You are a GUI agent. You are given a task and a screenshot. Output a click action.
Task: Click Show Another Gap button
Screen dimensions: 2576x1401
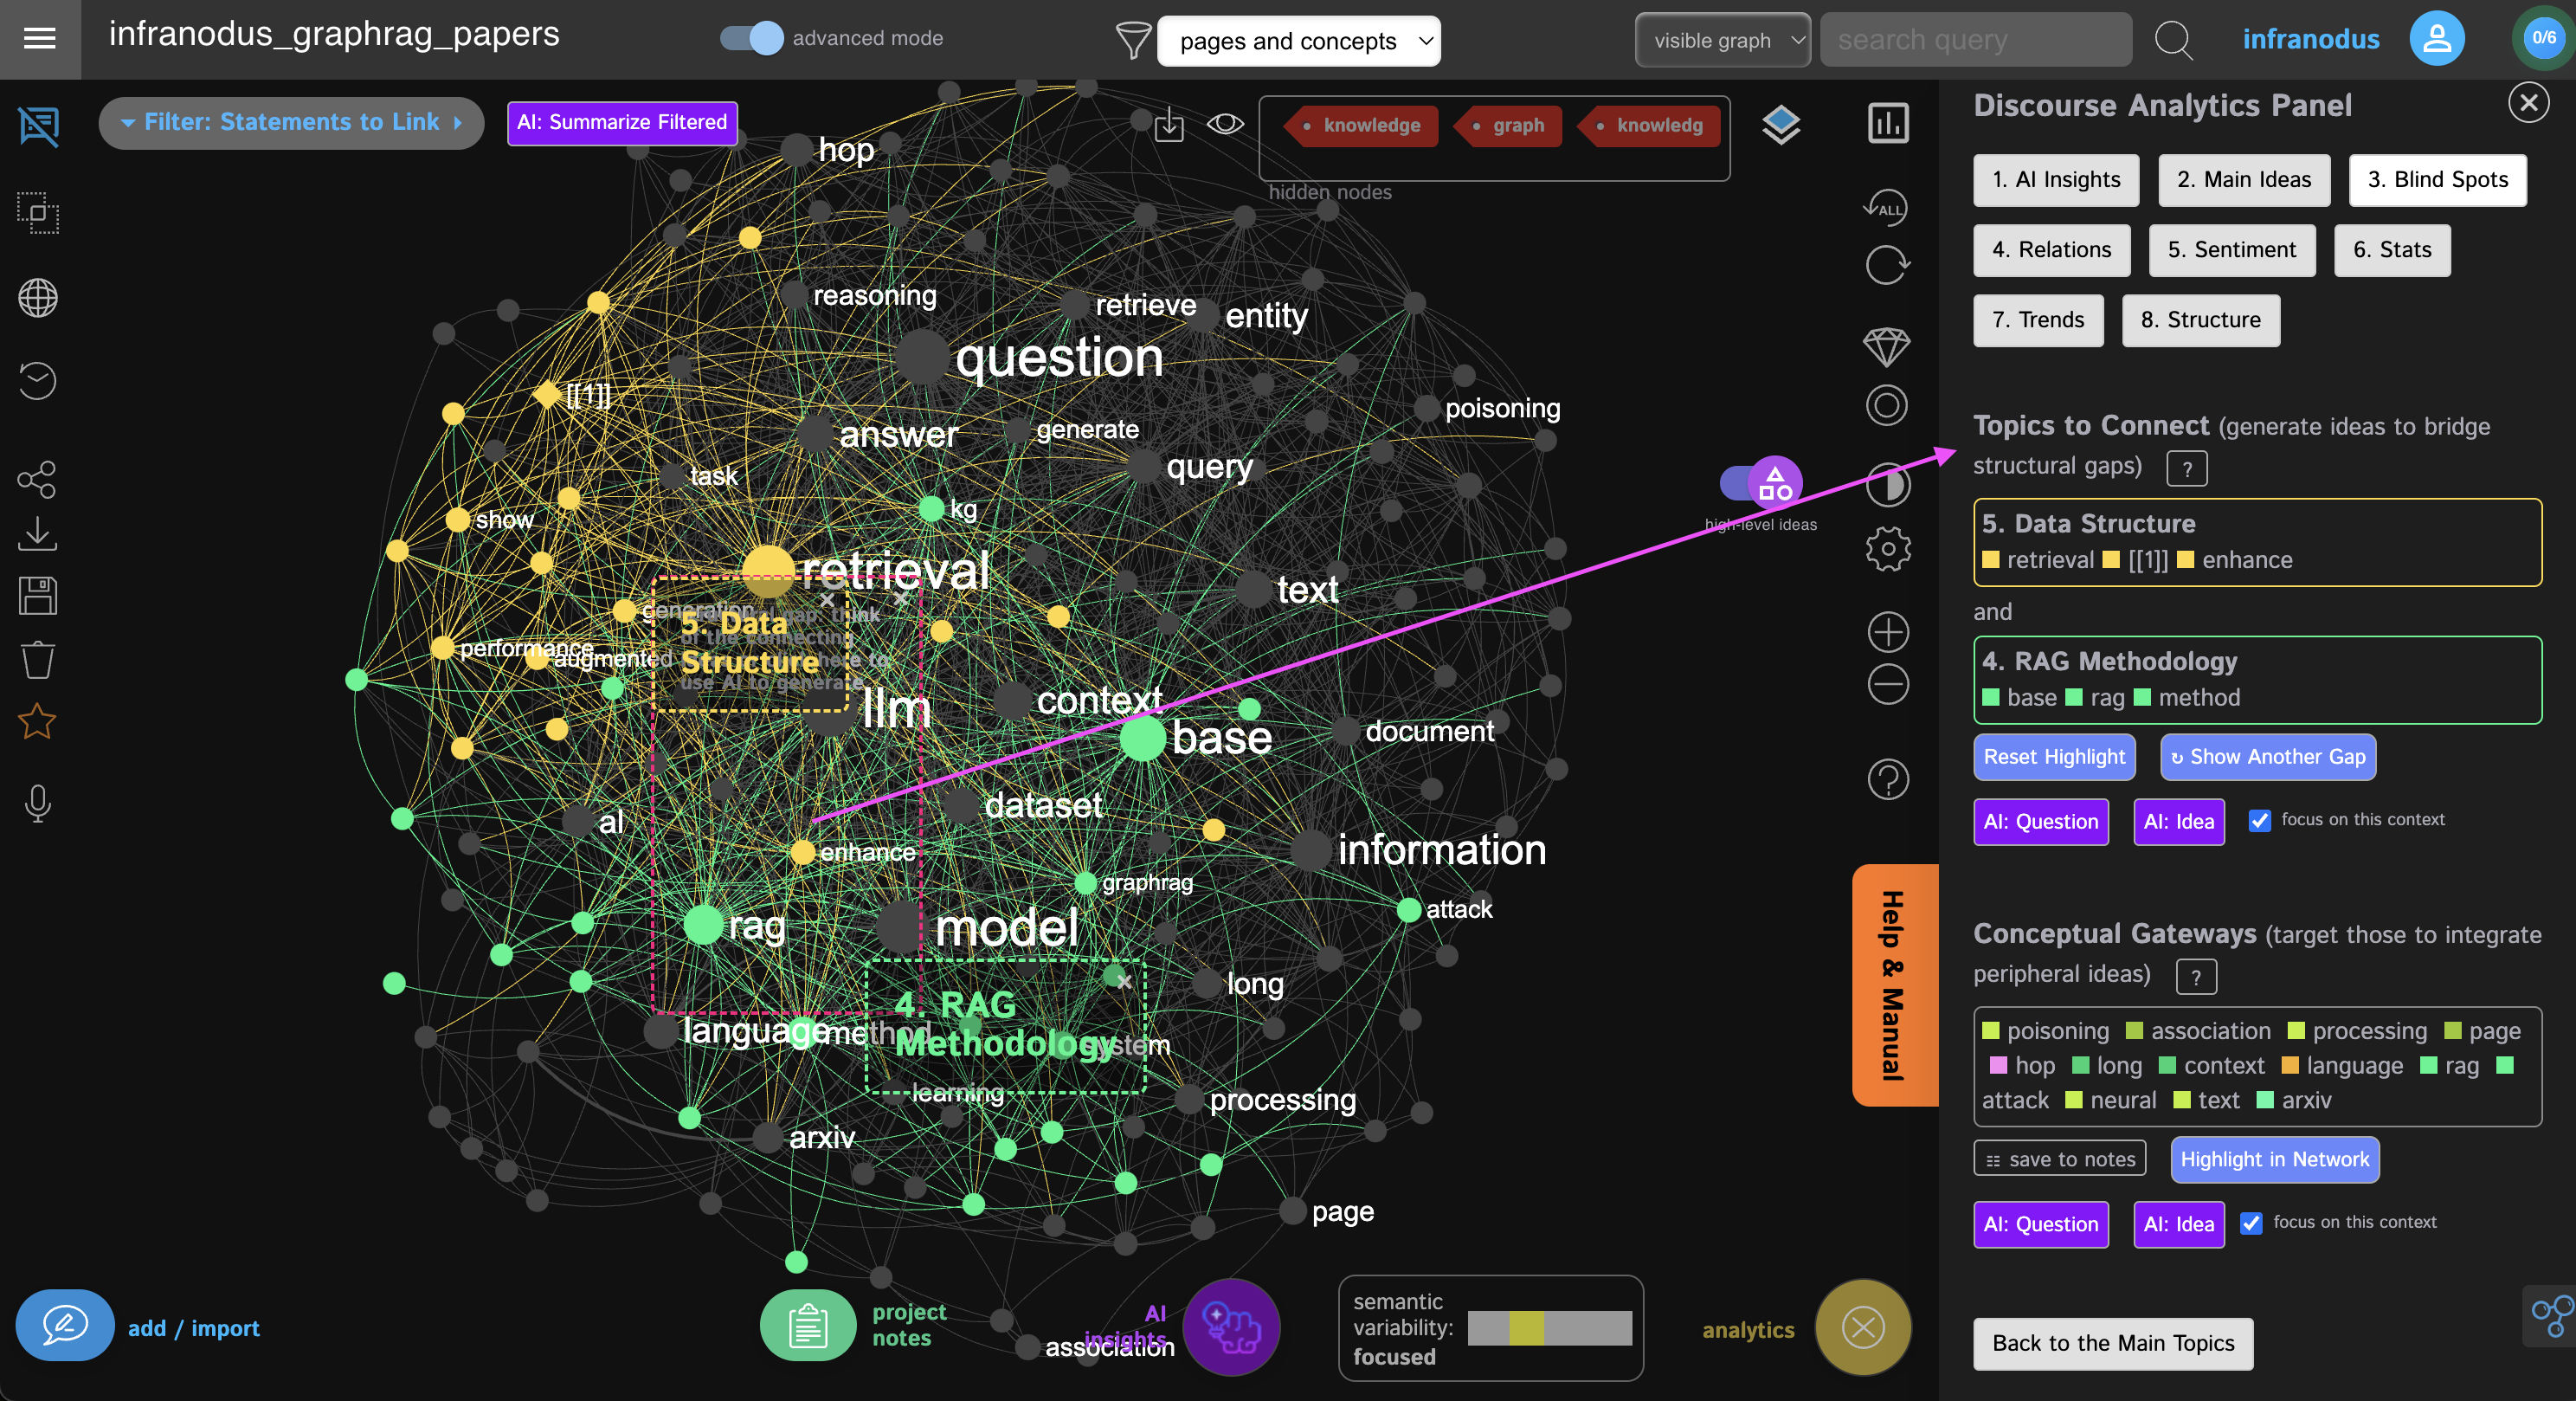coord(2267,757)
